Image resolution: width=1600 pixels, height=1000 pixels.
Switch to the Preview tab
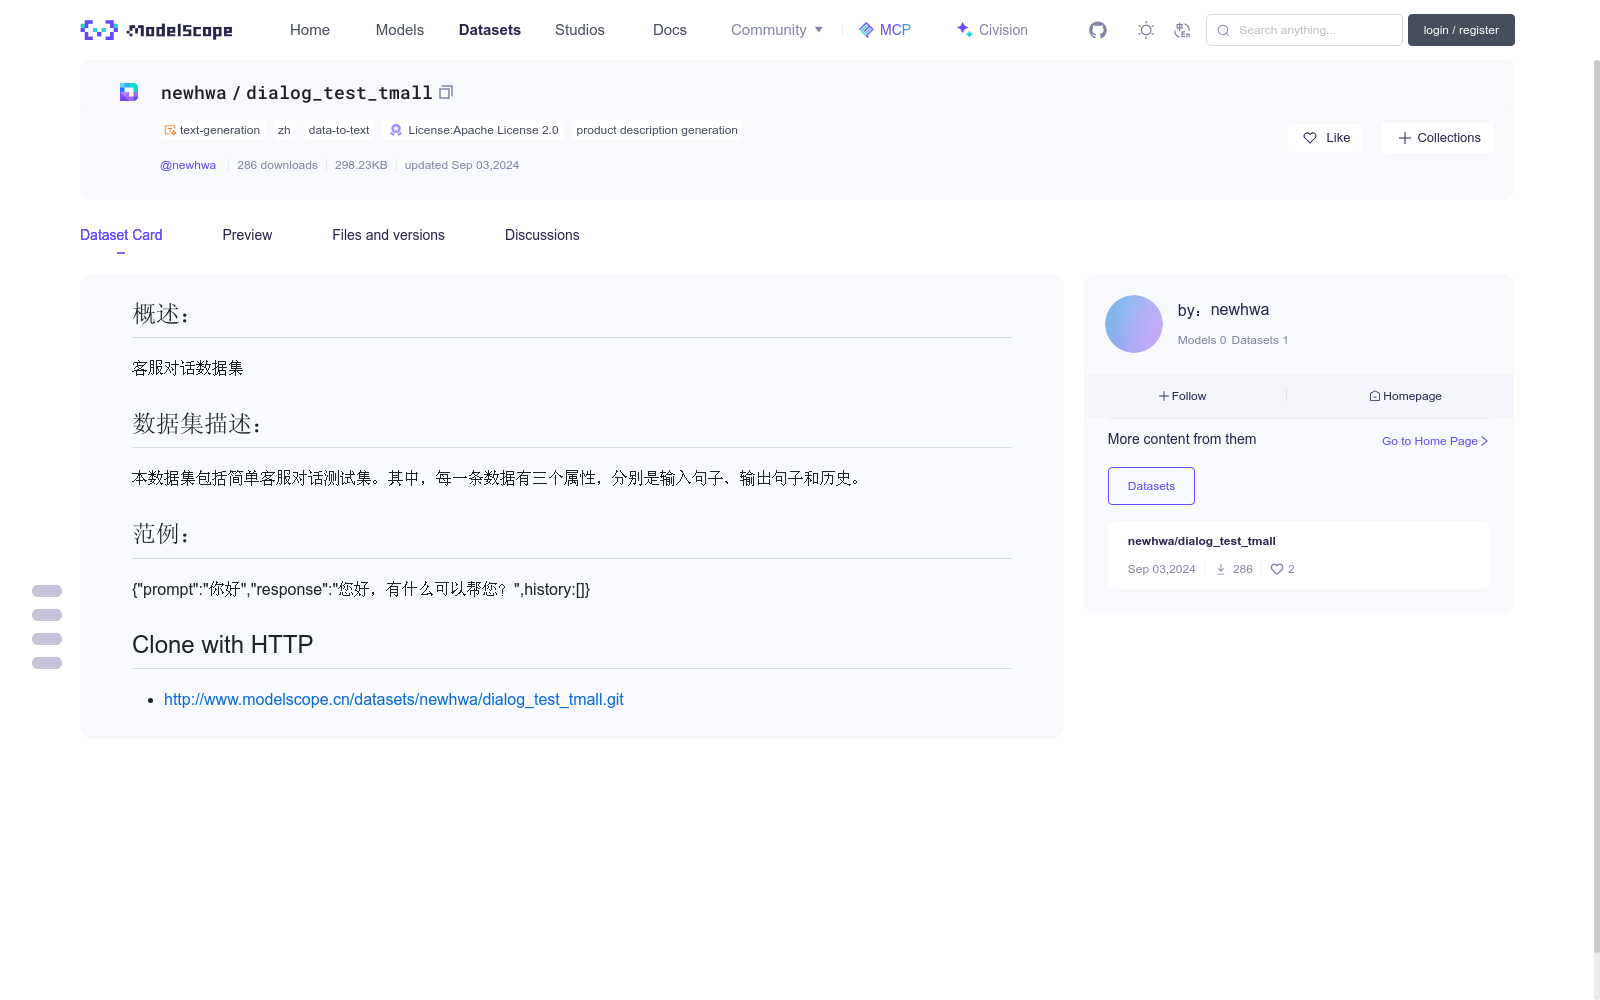point(247,235)
